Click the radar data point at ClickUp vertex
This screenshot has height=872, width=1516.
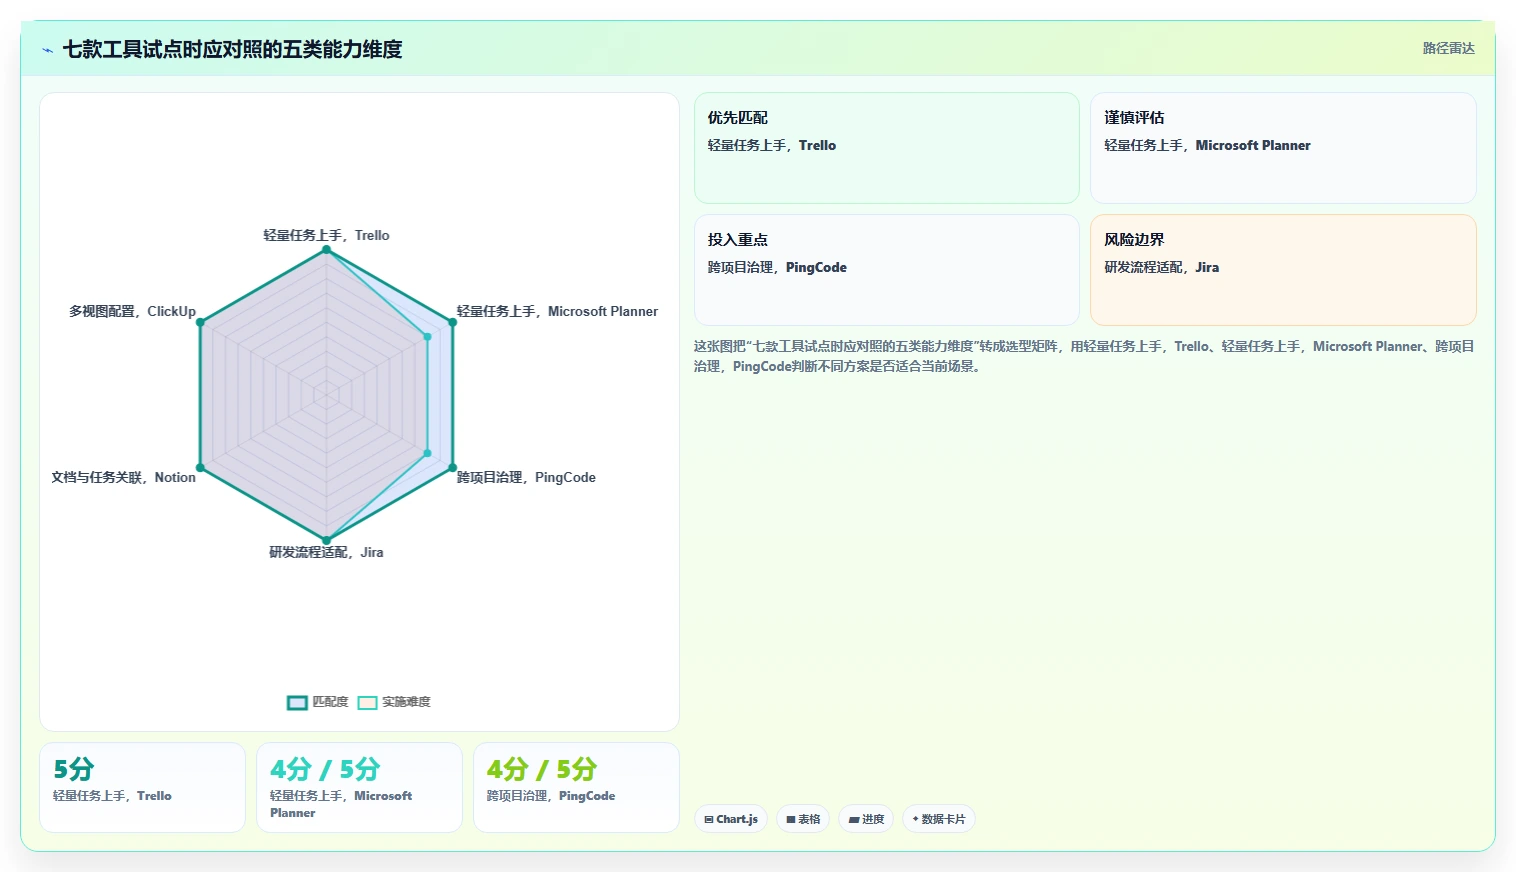point(201,322)
